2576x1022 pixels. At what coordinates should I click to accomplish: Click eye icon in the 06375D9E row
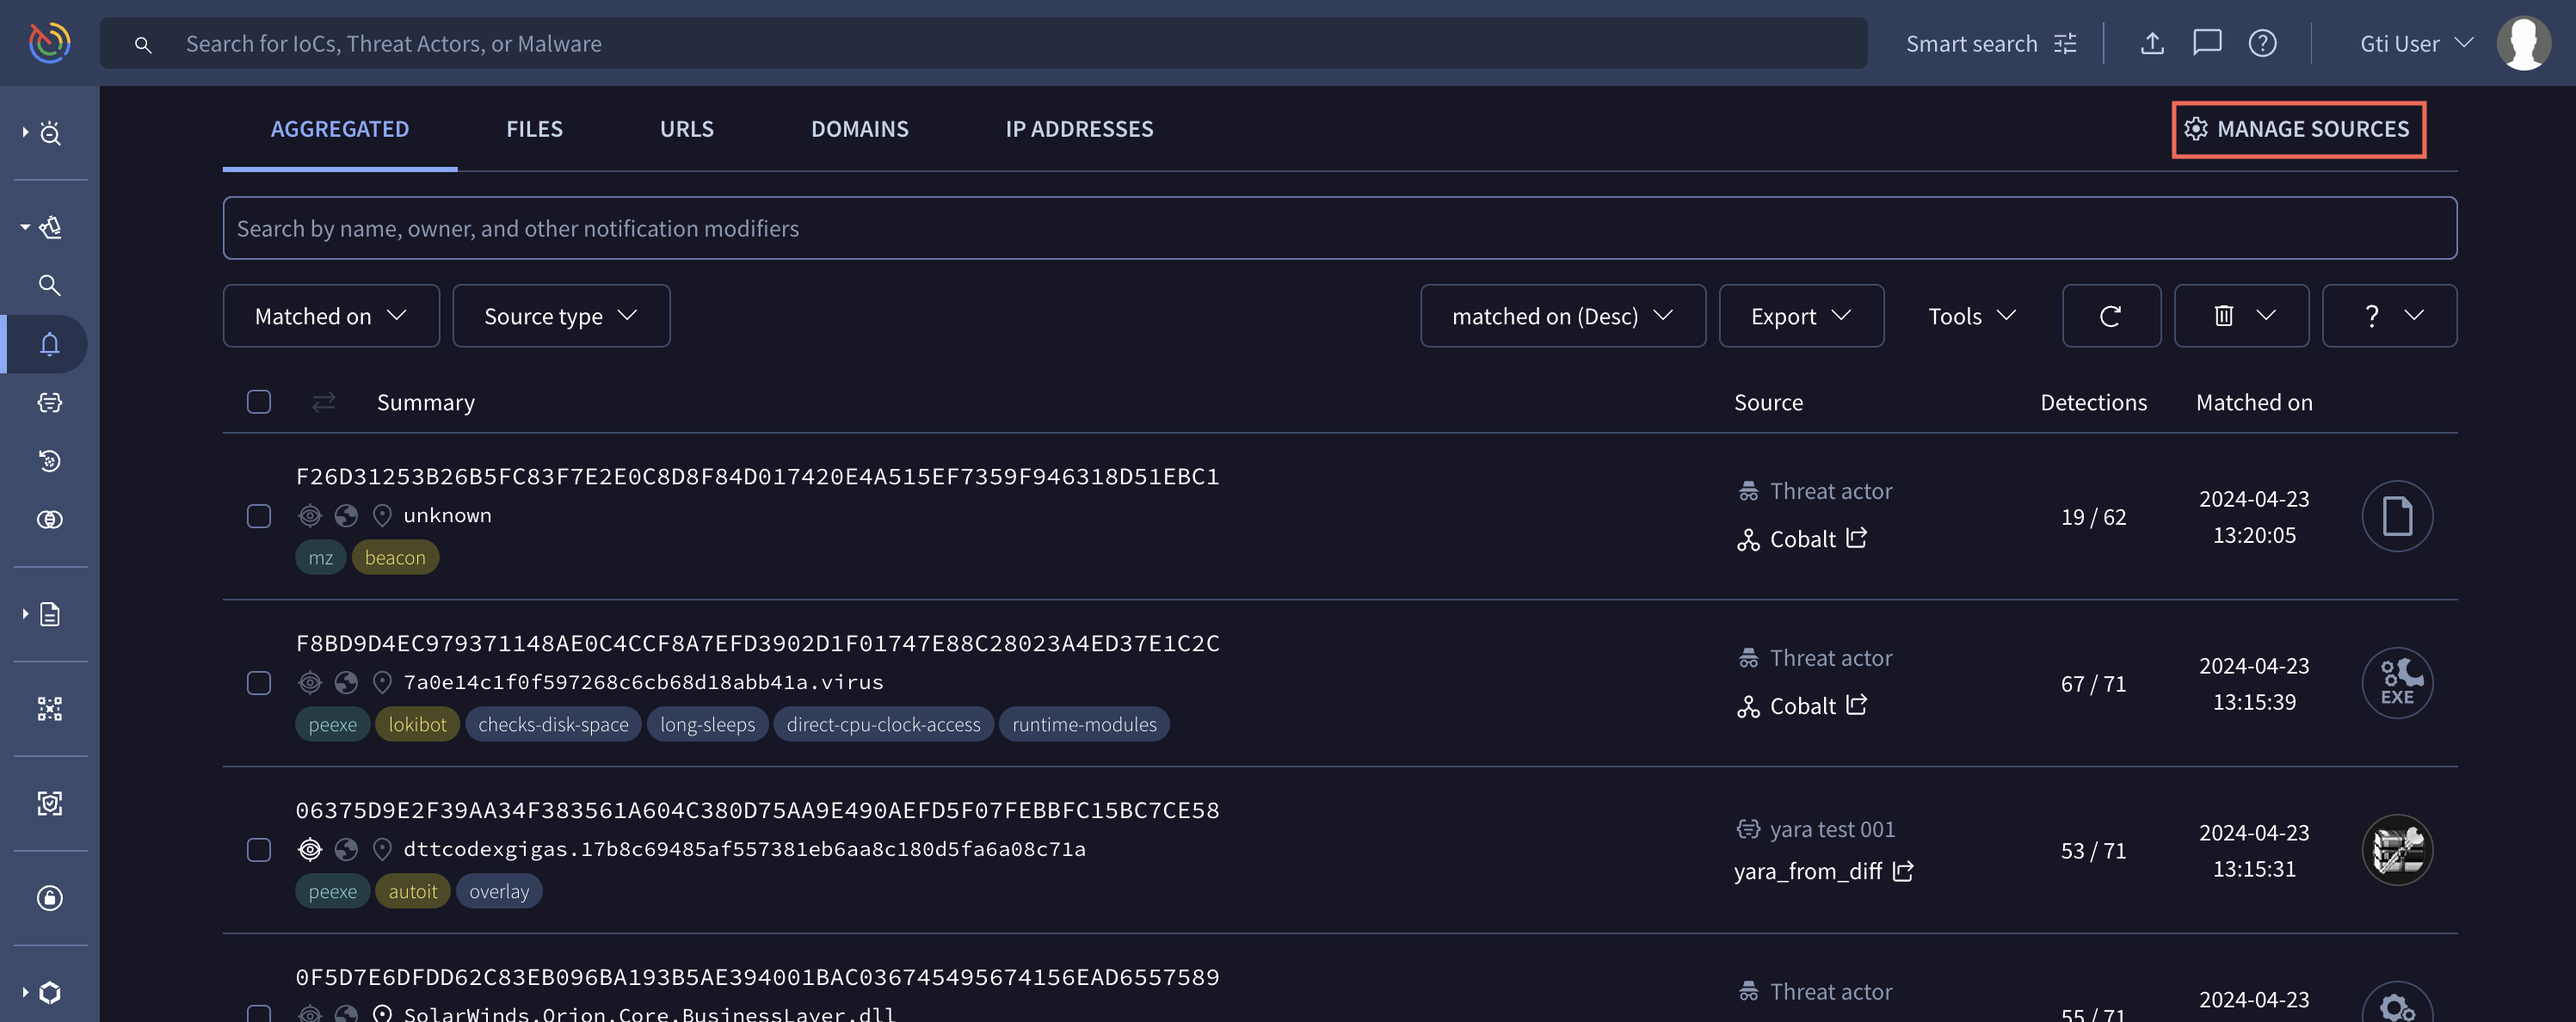pyautogui.click(x=310, y=849)
